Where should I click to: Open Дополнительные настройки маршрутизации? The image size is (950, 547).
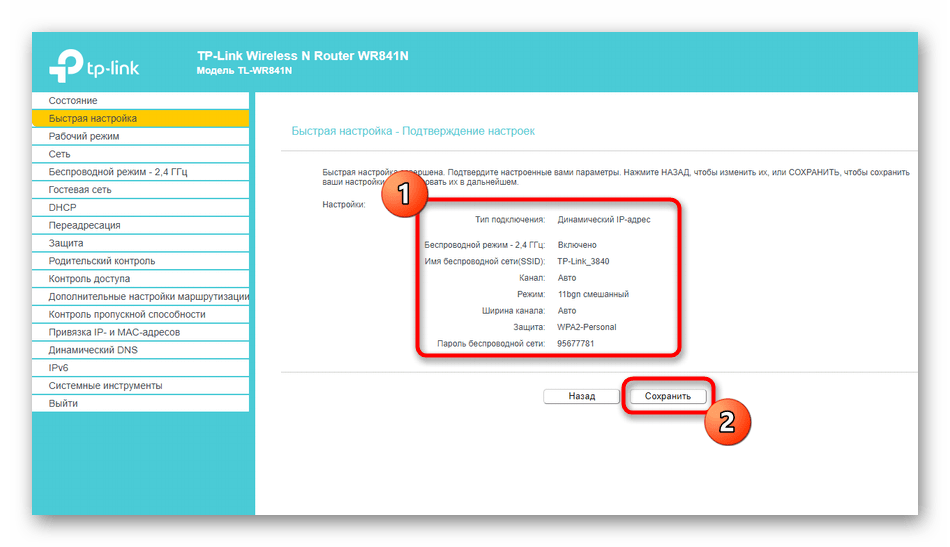pyautogui.click(x=148, y=297)
